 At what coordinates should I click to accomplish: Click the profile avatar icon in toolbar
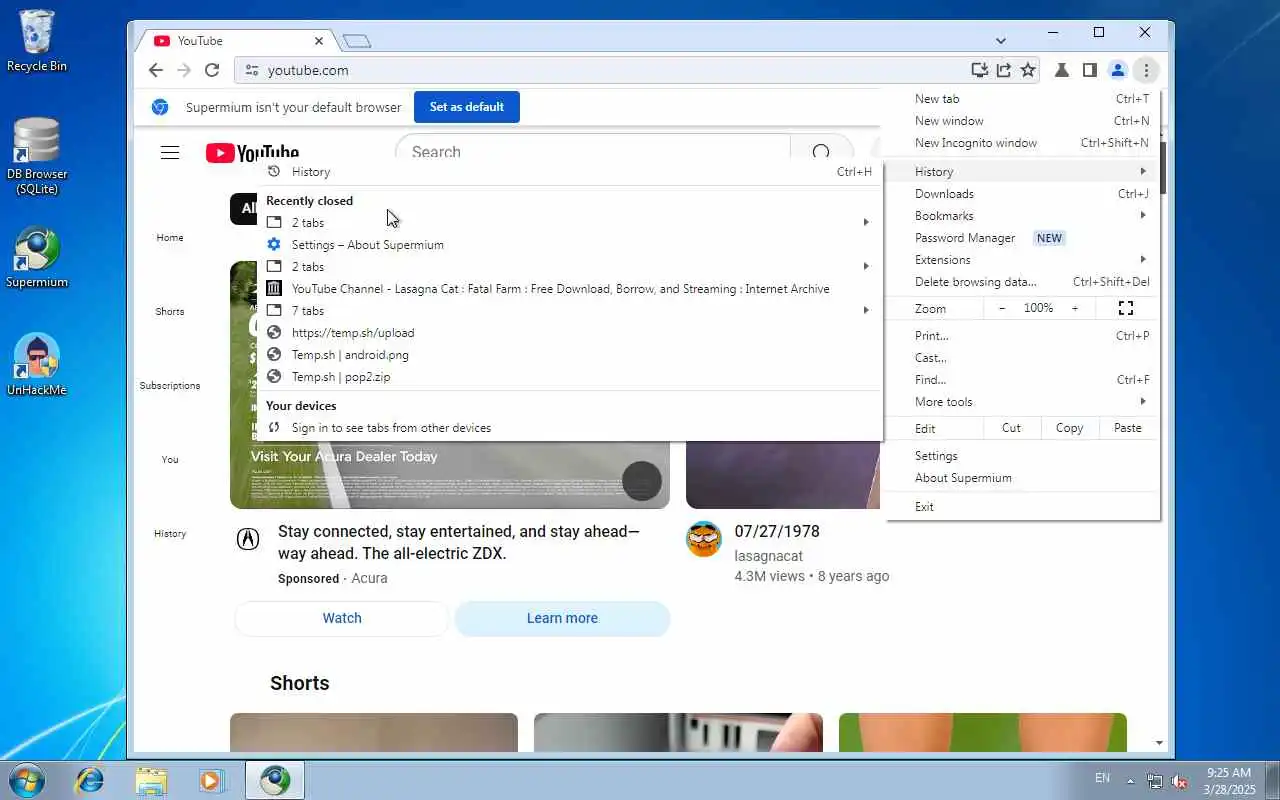(1118, 70)
